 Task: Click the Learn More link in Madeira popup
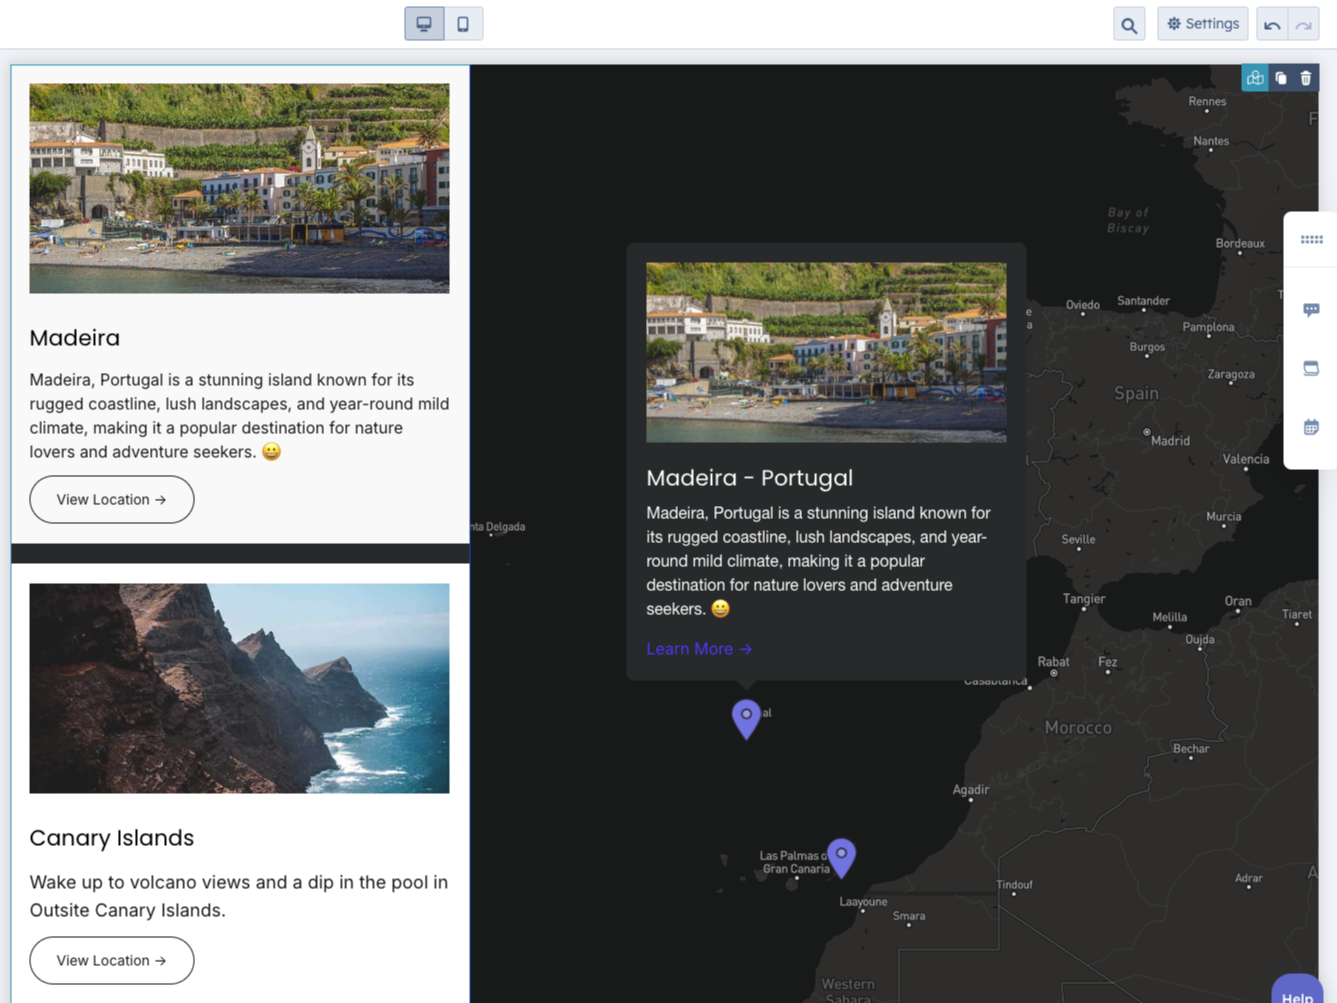point(698,649)
